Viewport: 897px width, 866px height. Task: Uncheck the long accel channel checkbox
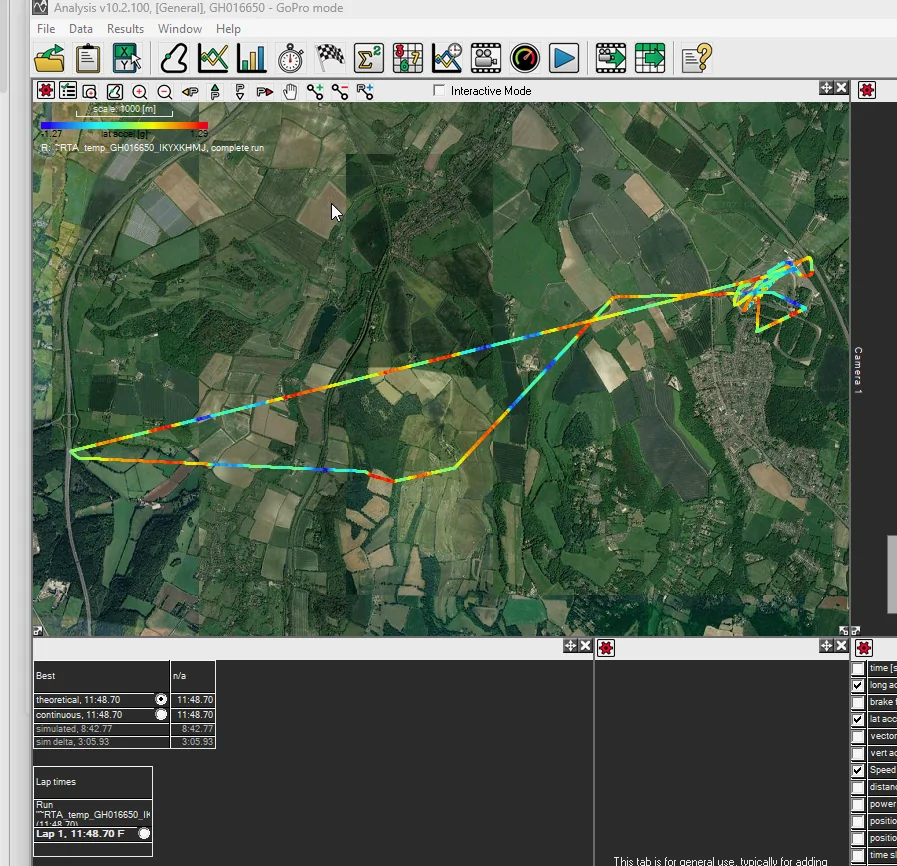(x=858, y=685)
